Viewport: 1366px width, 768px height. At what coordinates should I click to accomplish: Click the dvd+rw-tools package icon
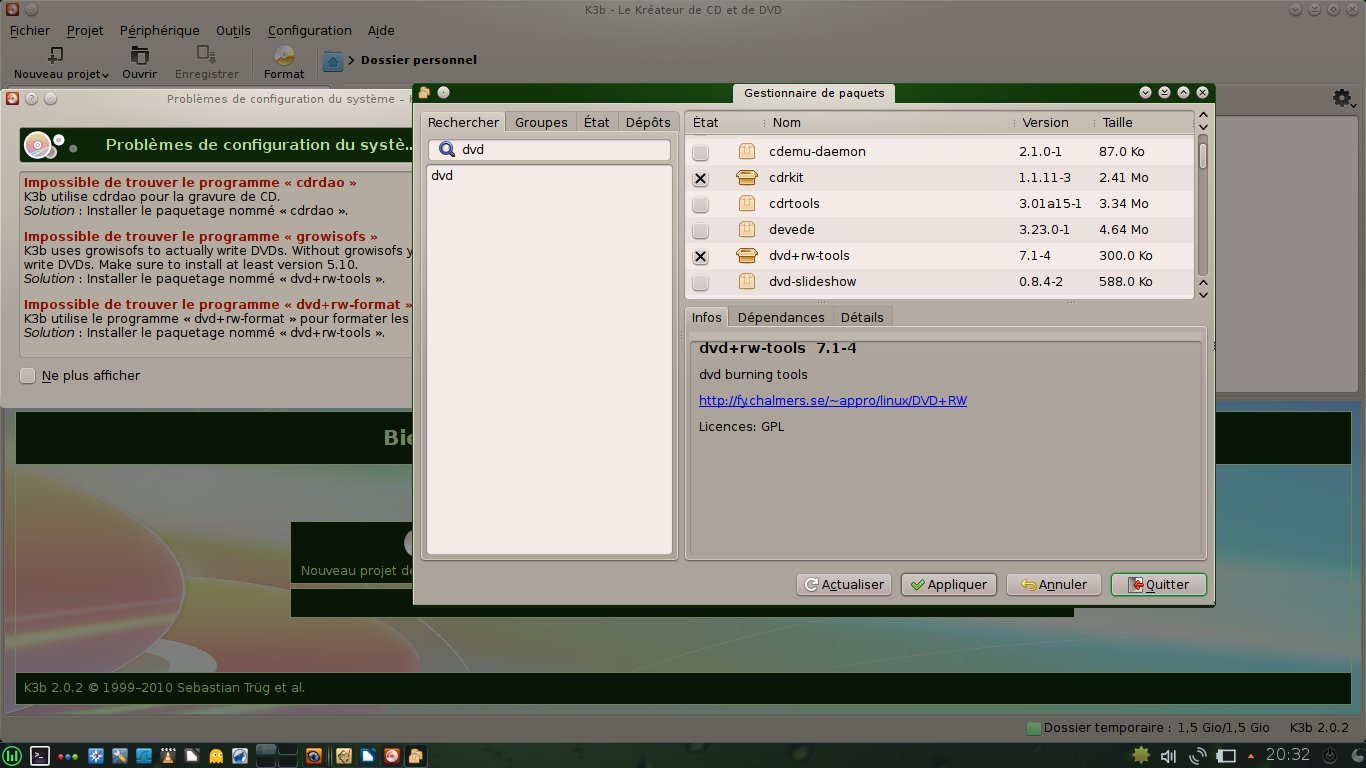tap(746, 256)
